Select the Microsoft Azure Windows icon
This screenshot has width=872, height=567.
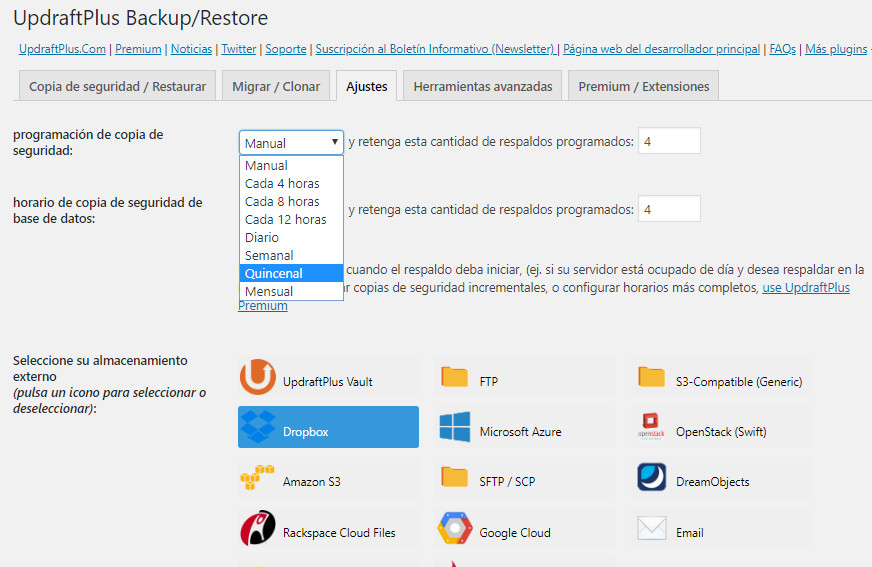454,427
